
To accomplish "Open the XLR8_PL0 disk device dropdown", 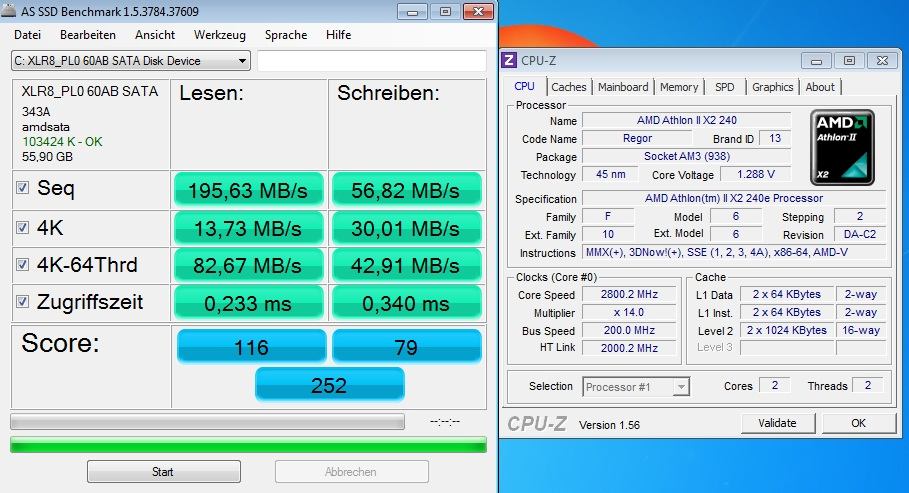I will [x=130, y=61].
